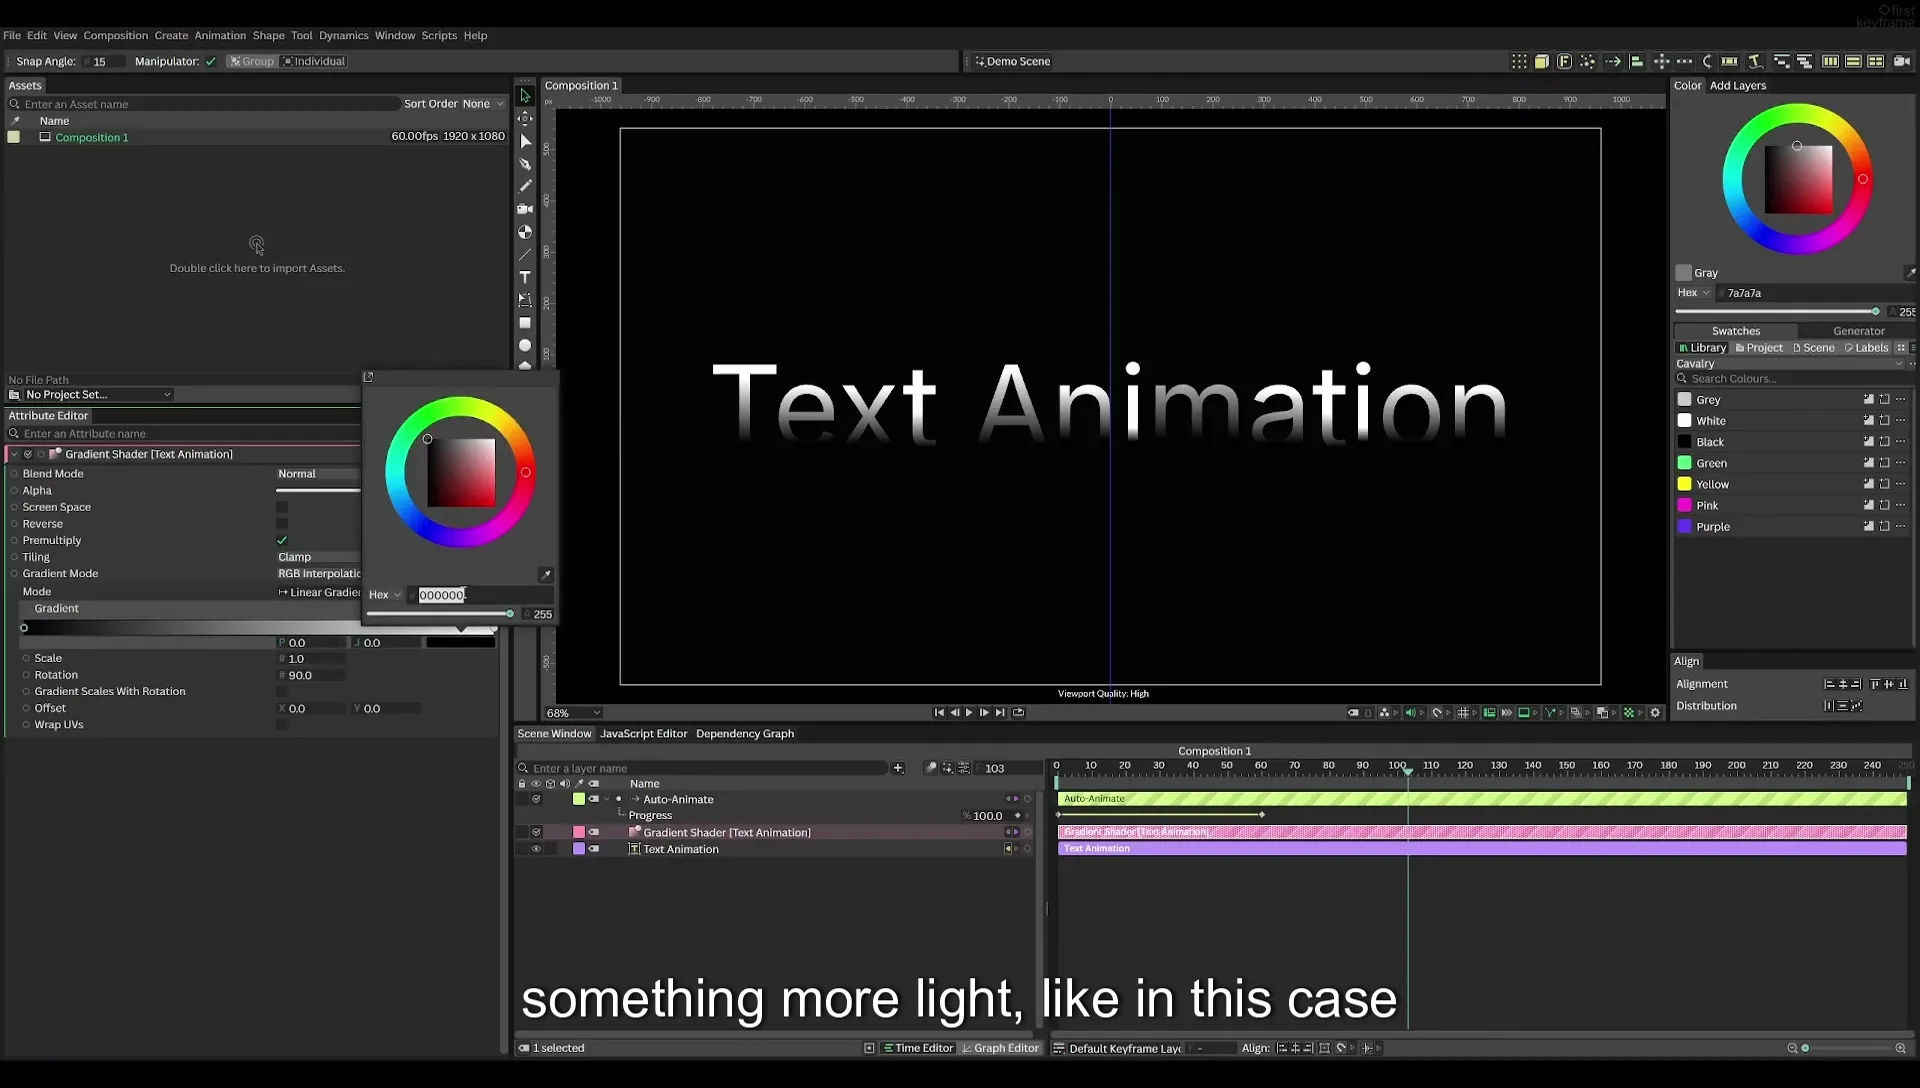Switch to the Add Layers tab
The image size is (1920, 1088).
[x=1737, y=86]
